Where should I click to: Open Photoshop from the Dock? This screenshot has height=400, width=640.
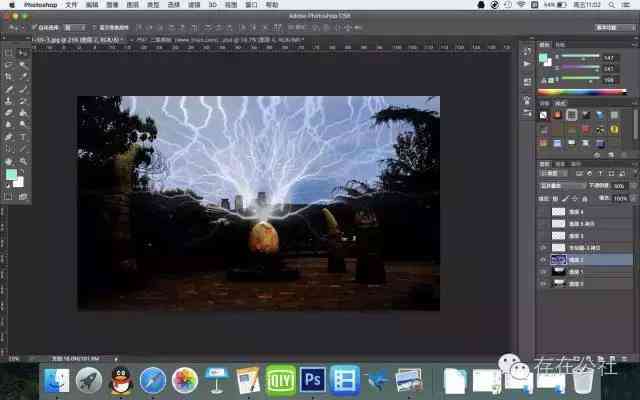point(313,380)
